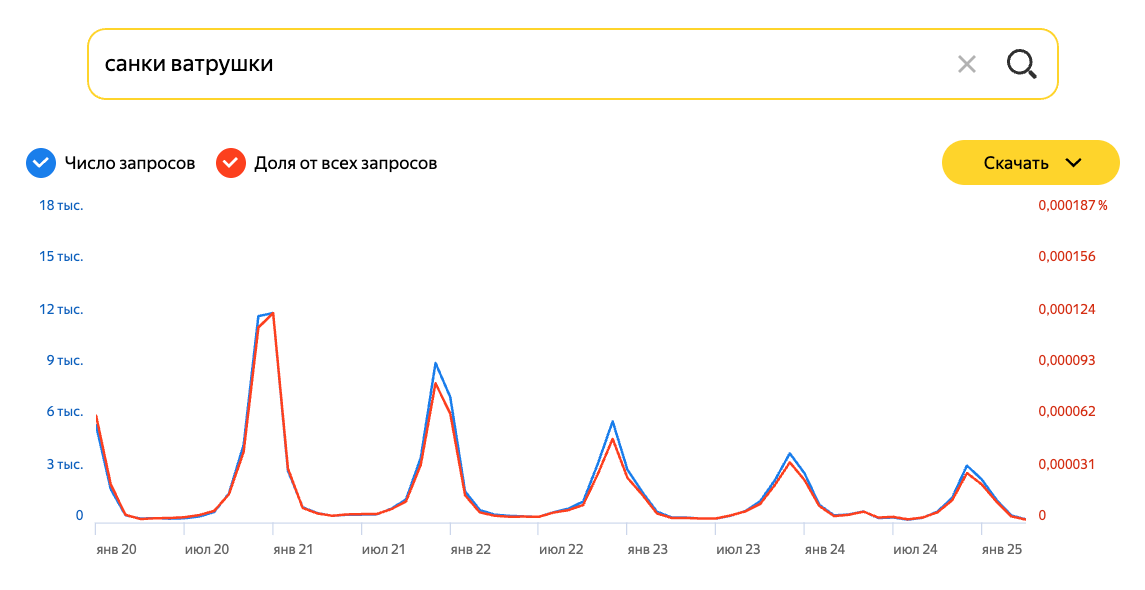Click the '9 тыс.' axis value
This screenshot has height=590, width=1145.
tap(65, 361)
